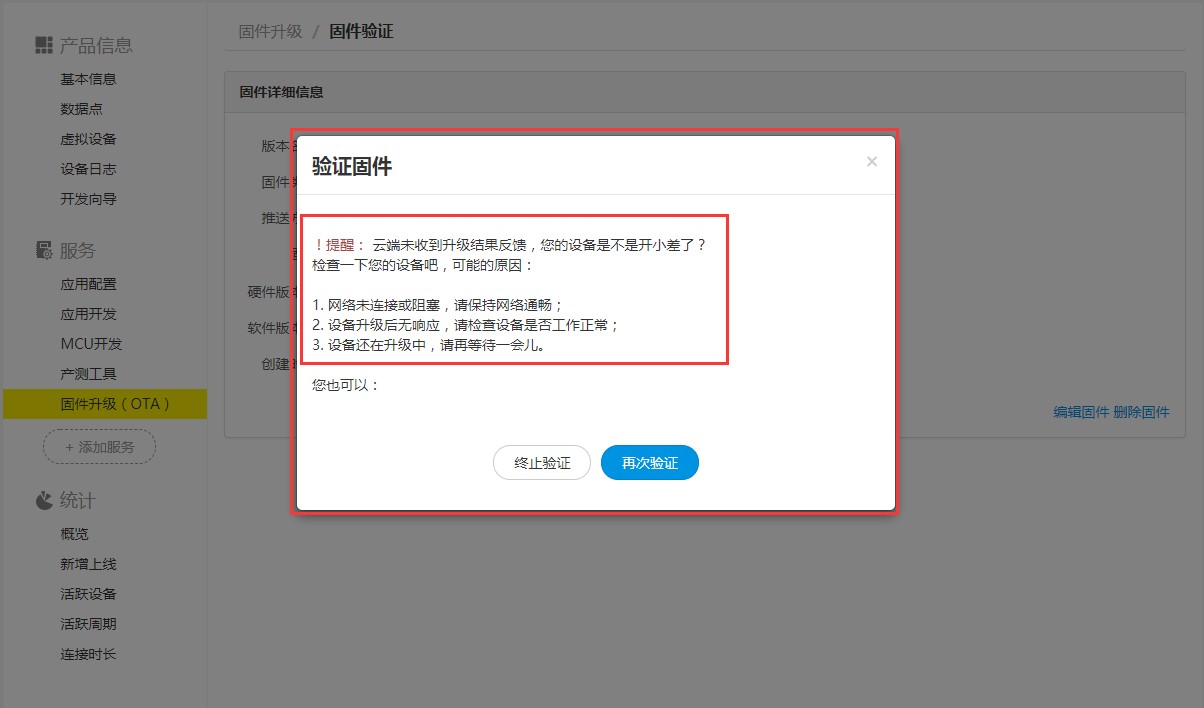Select 产测工具 in sidebar
This screenshot has height=708, width=1204.
[88, 374]
